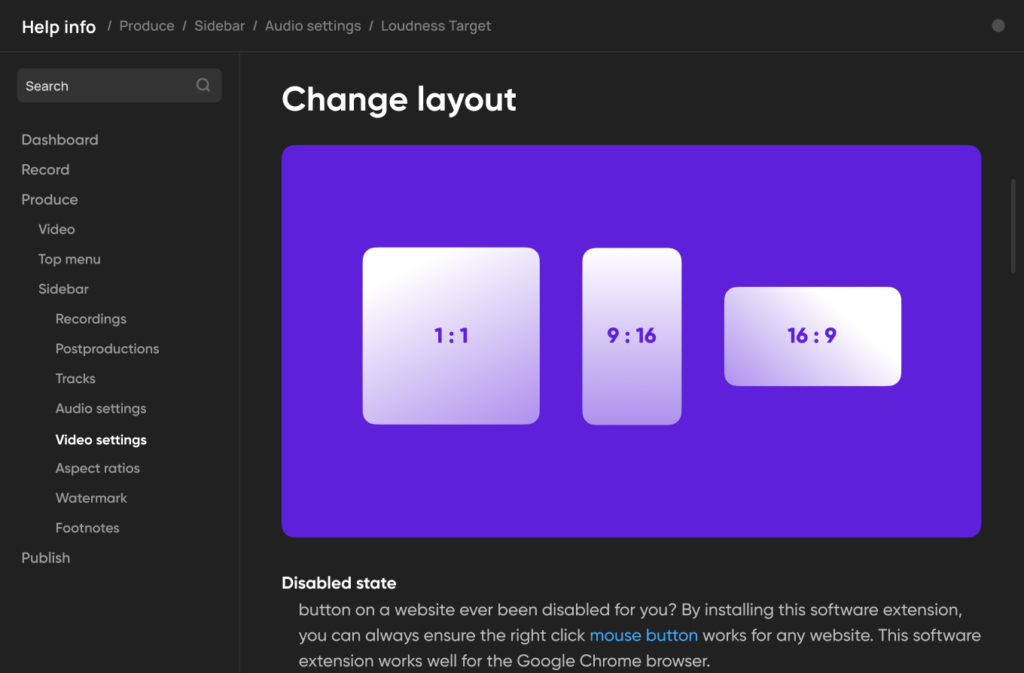1024x673 pixels.
Task: Collapse the Produce tree section
Action: [x=49, y=200]
